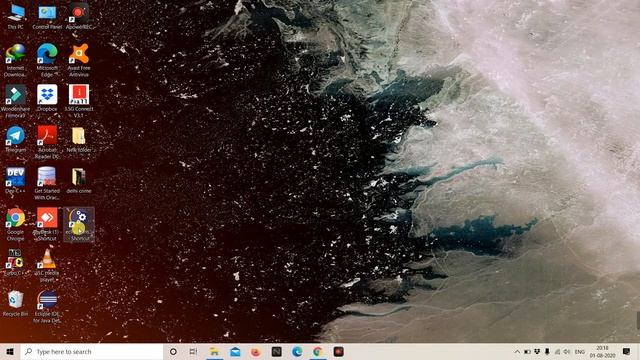Click the battery icon in system tray
Screen dimensions: 640x360
pyautogui.click(x=527, y=351)
